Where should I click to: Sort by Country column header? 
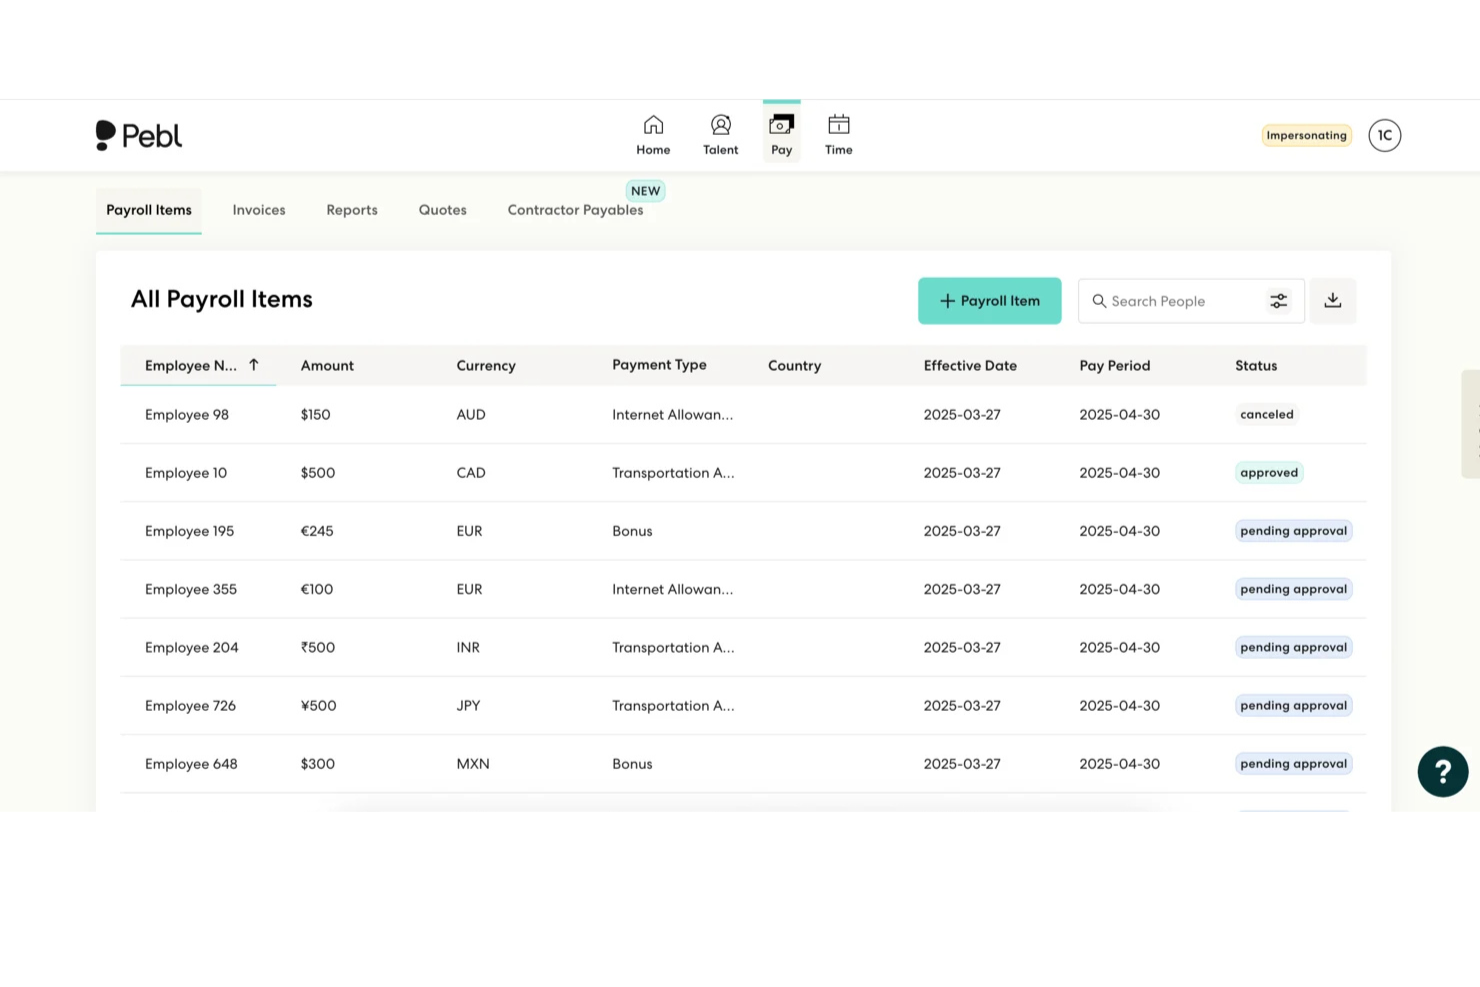point(794,366)
